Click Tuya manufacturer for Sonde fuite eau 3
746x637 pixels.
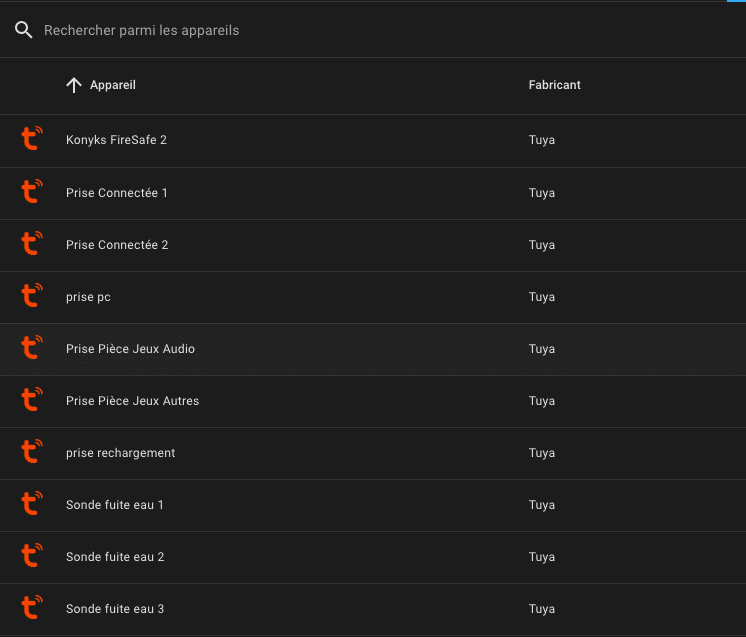(x=542, y=609)
